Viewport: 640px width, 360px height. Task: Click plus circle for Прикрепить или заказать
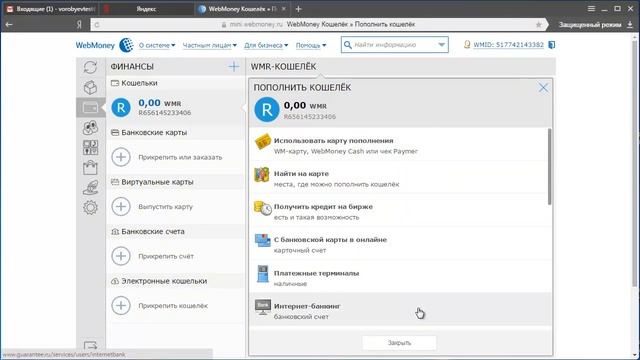coord(121,157)
